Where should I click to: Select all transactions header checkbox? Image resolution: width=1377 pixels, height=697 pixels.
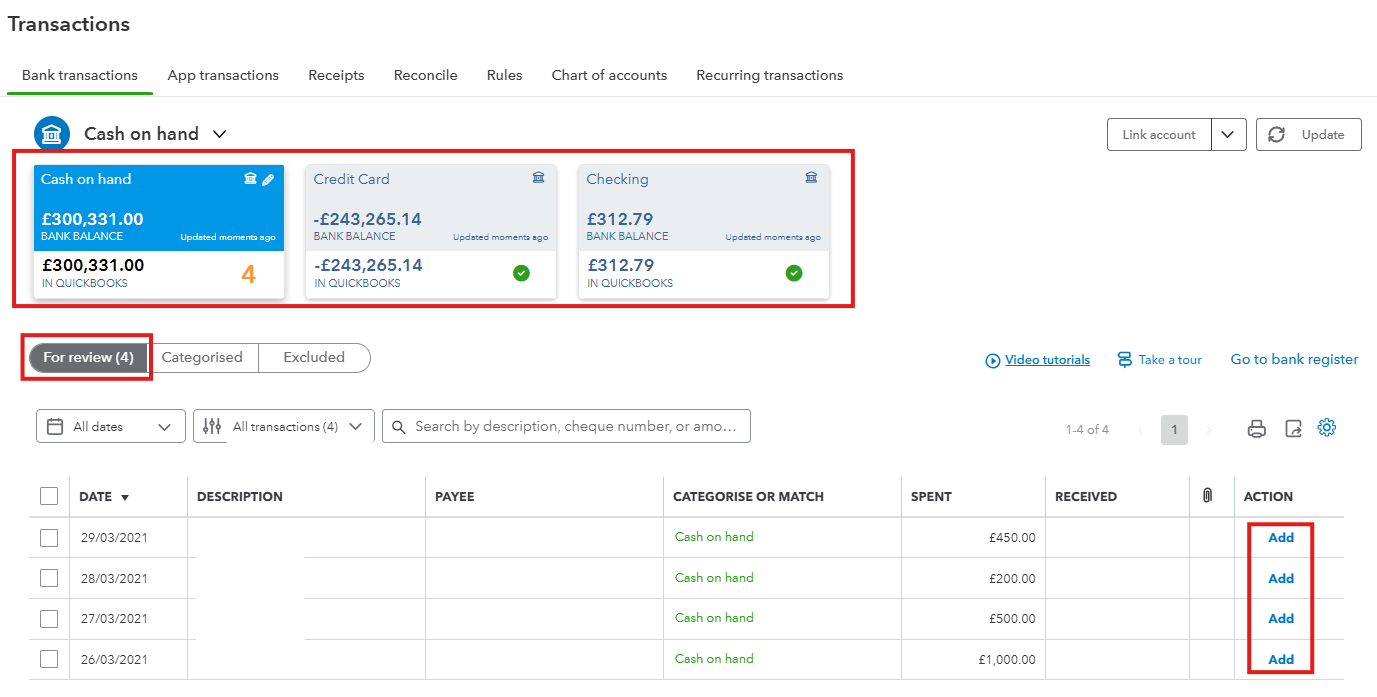click(49, 496)
